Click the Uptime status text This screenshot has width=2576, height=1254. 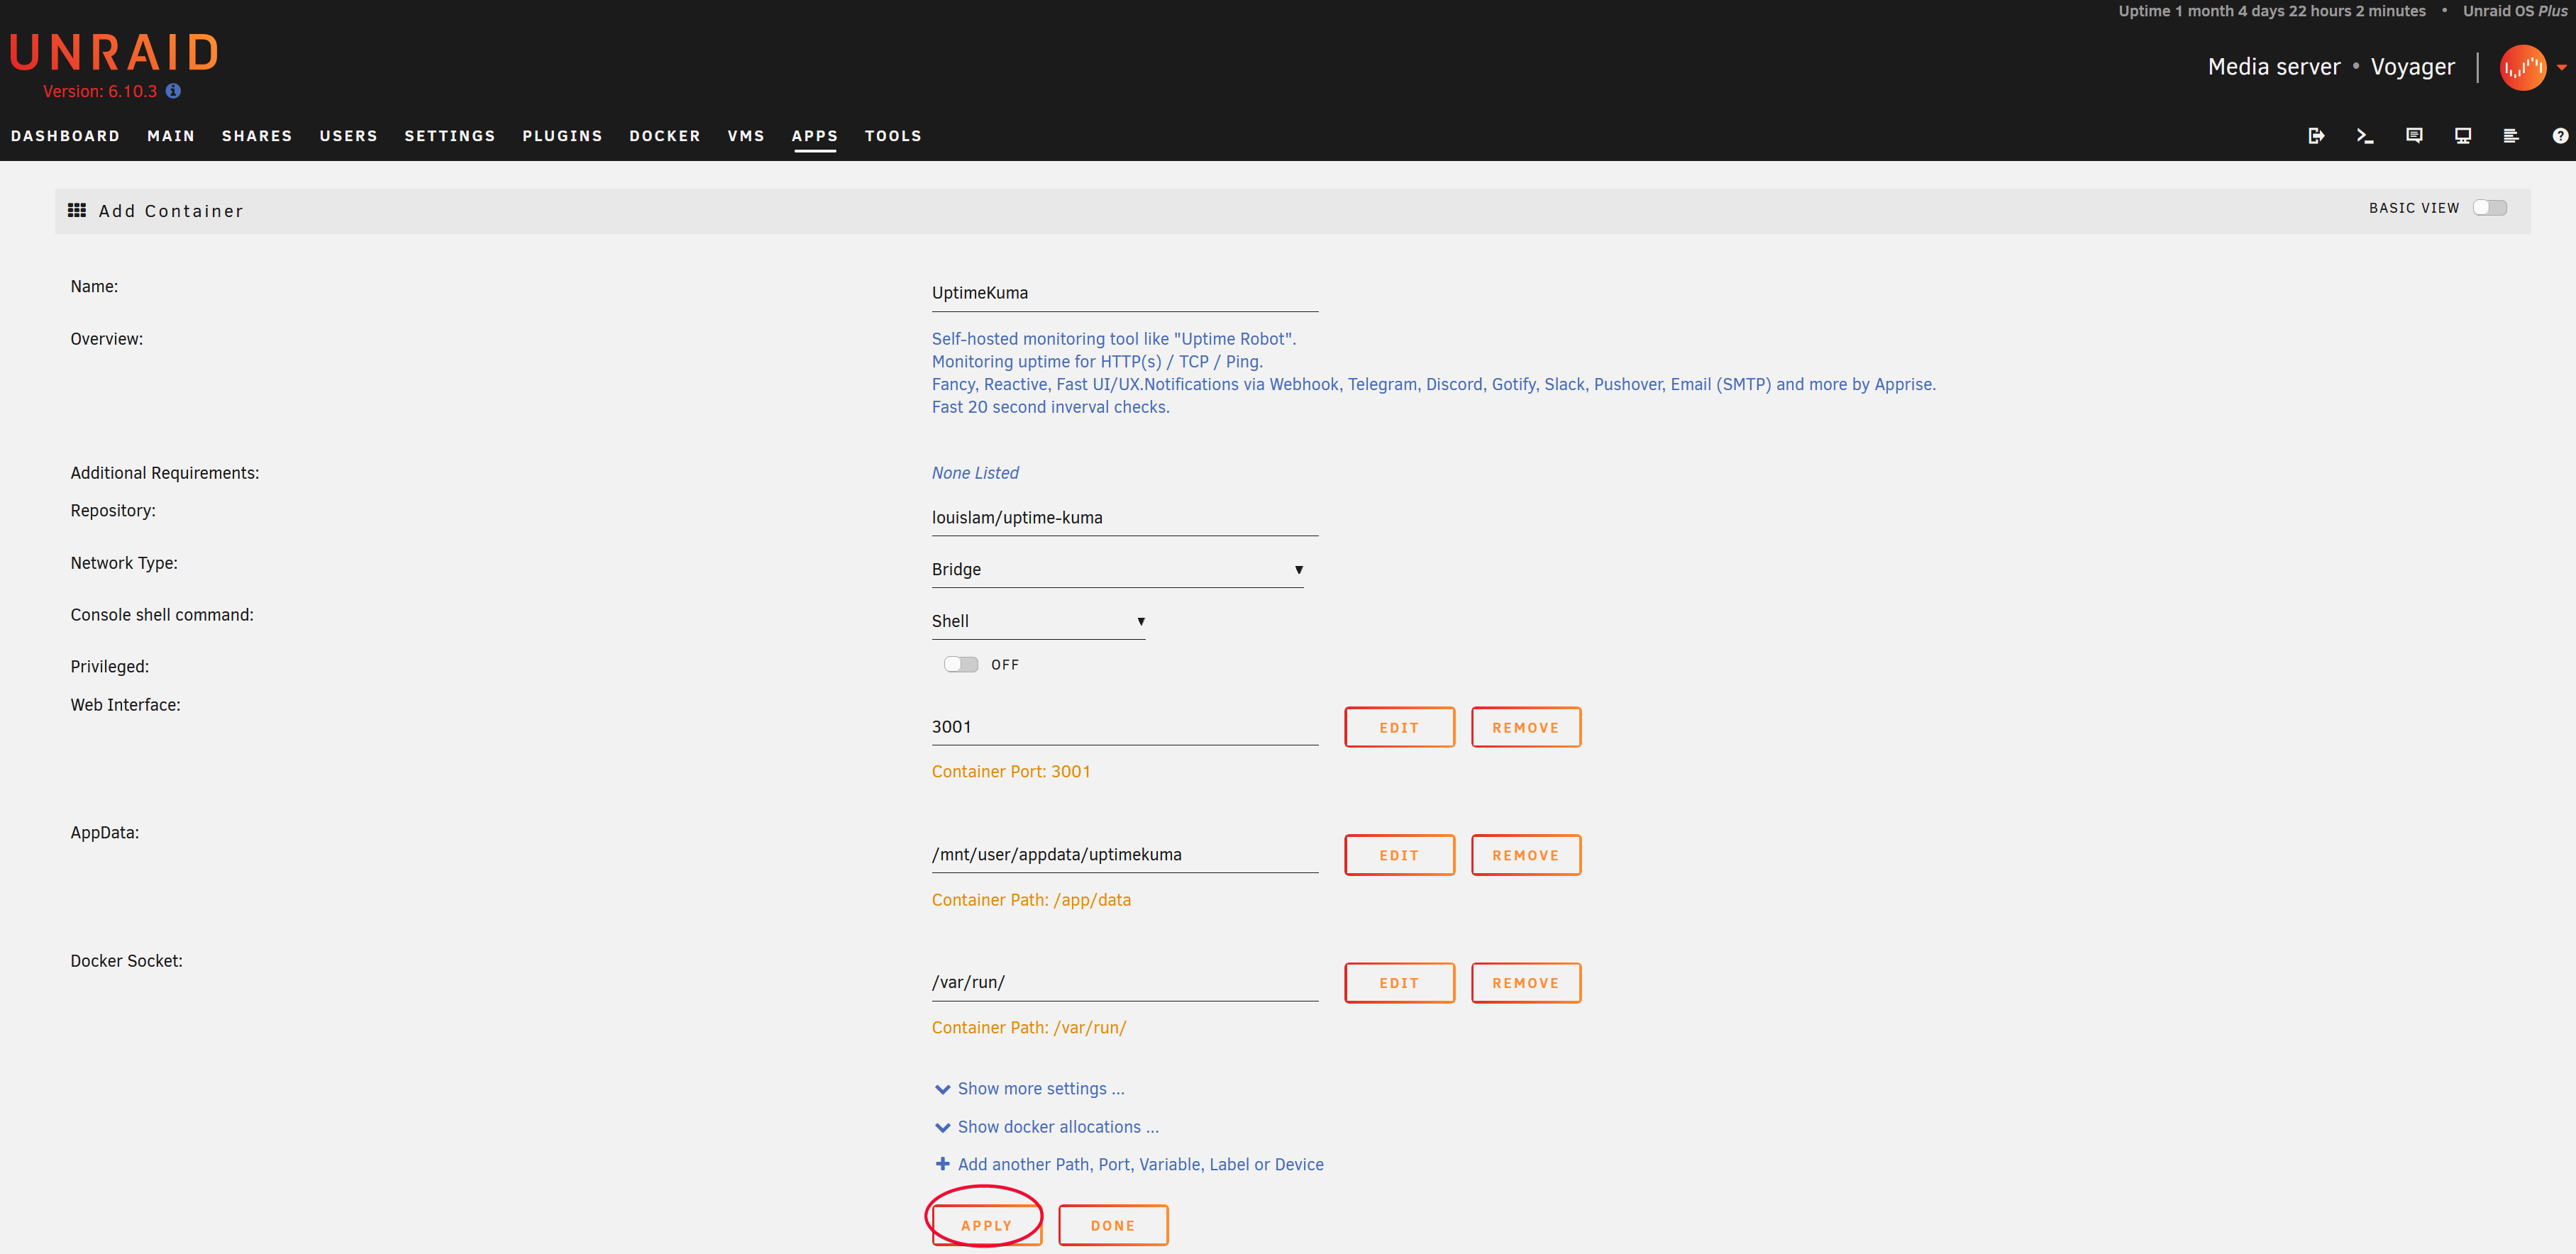click(x=2272, y=11)
